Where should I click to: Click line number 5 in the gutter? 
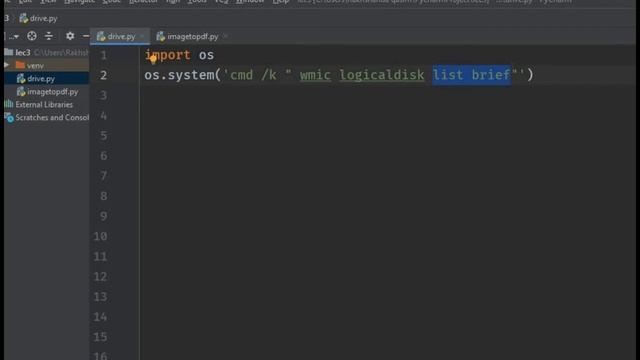coord(104,136)
